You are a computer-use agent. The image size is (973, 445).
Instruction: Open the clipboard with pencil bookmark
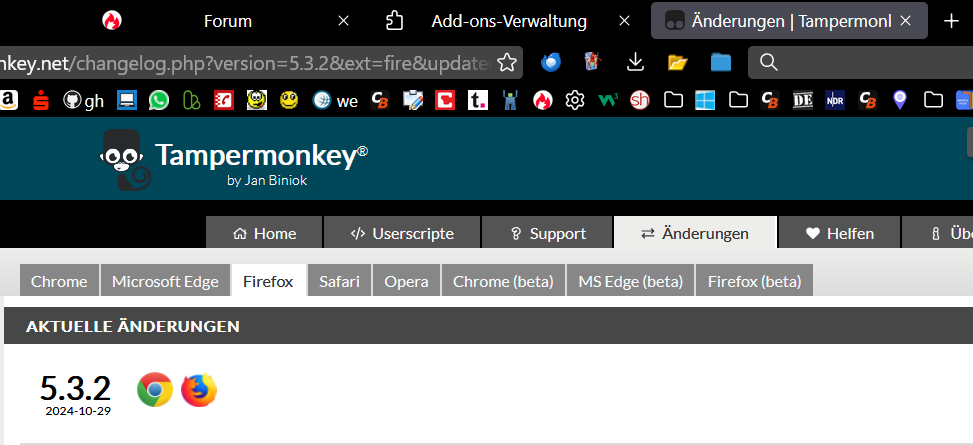(x=413, y=100)
